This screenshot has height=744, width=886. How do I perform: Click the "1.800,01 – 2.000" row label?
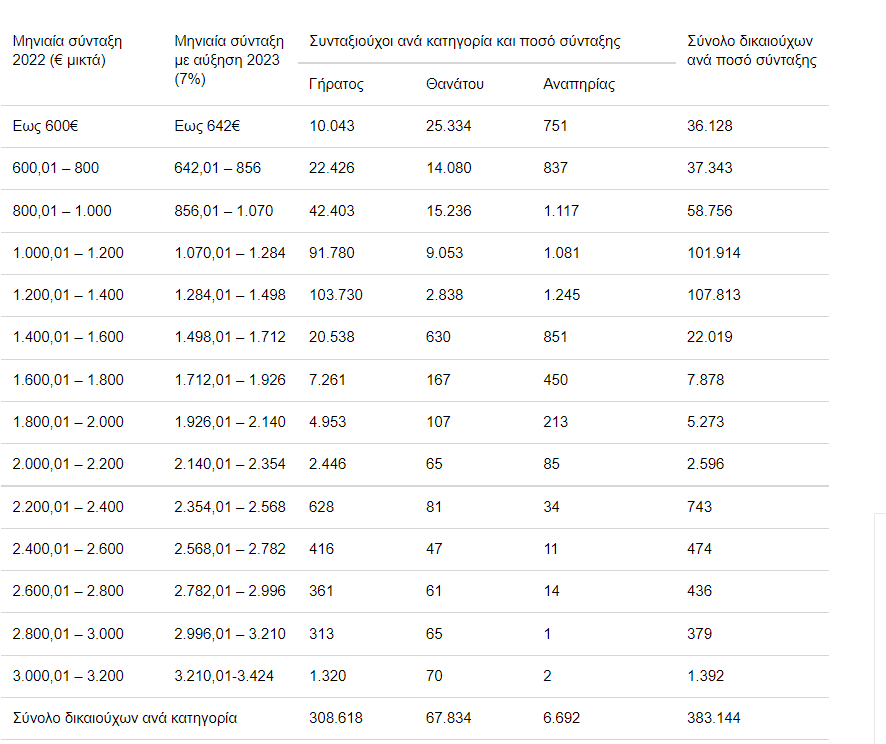69,422
